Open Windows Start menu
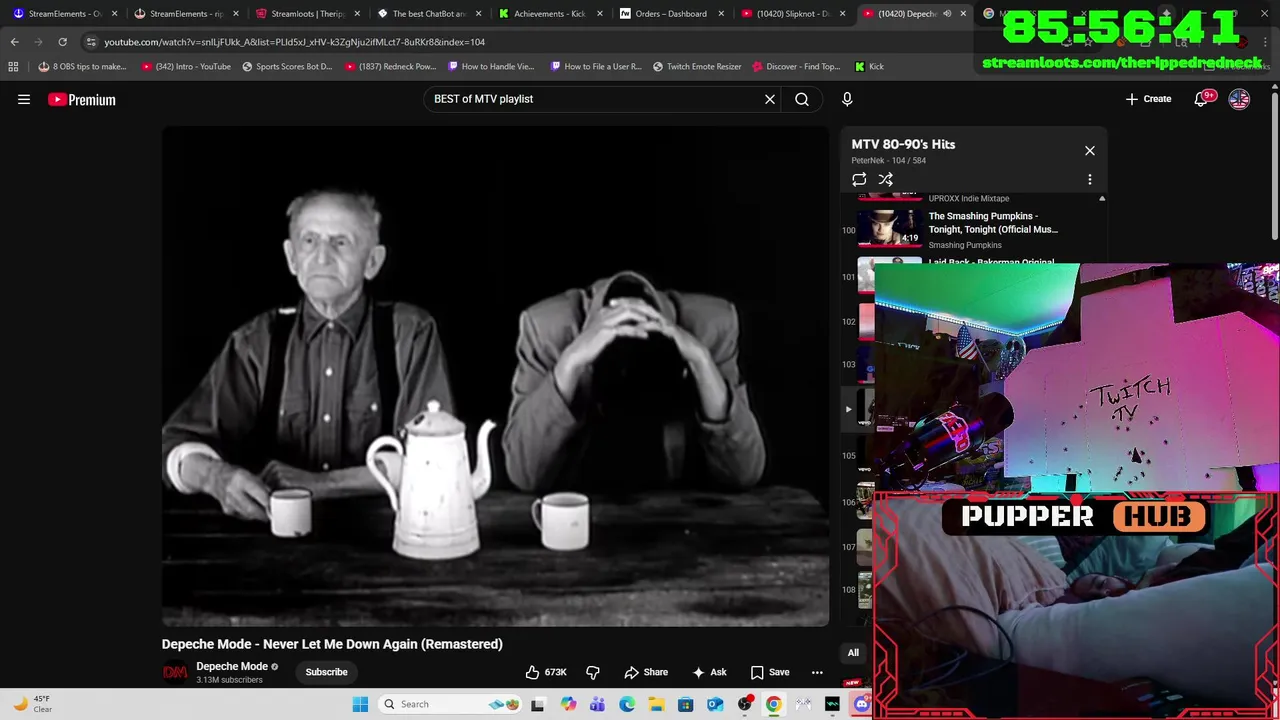Image resolution: width=1280 pixels, height=720 pixels. [x=360, y=704]
